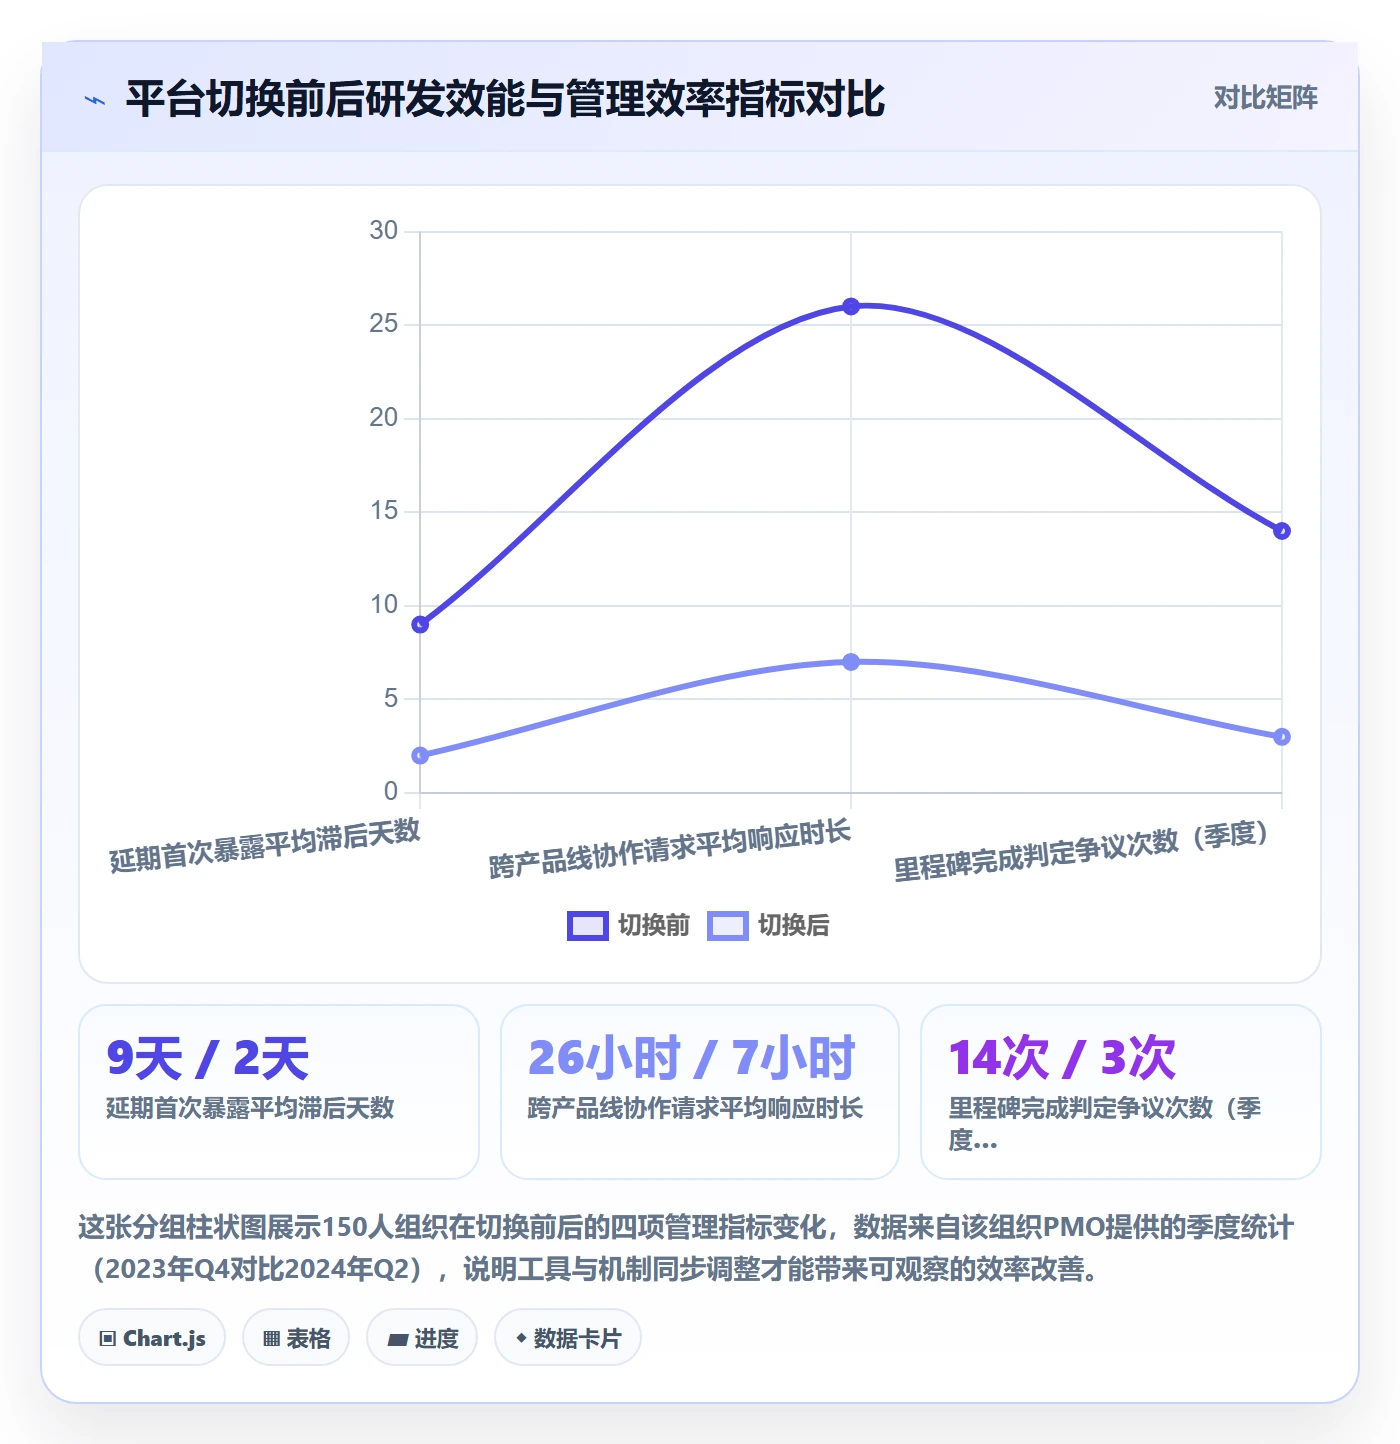Screen dimensions: 1400x1444
Task: Click the 切换后 data point at value 2
Action: click(x=420, y=755)
